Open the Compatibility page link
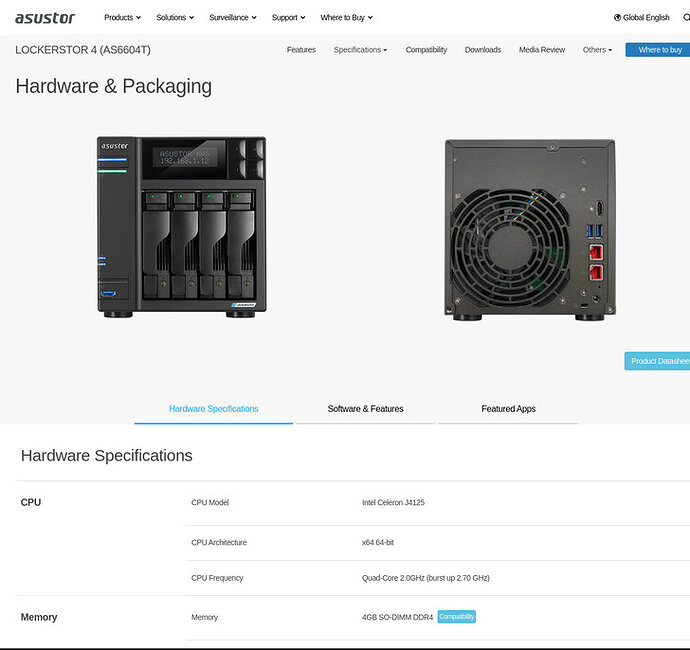Image resolution: width=690 pixels, height=650 pixels. pos(426,50)
